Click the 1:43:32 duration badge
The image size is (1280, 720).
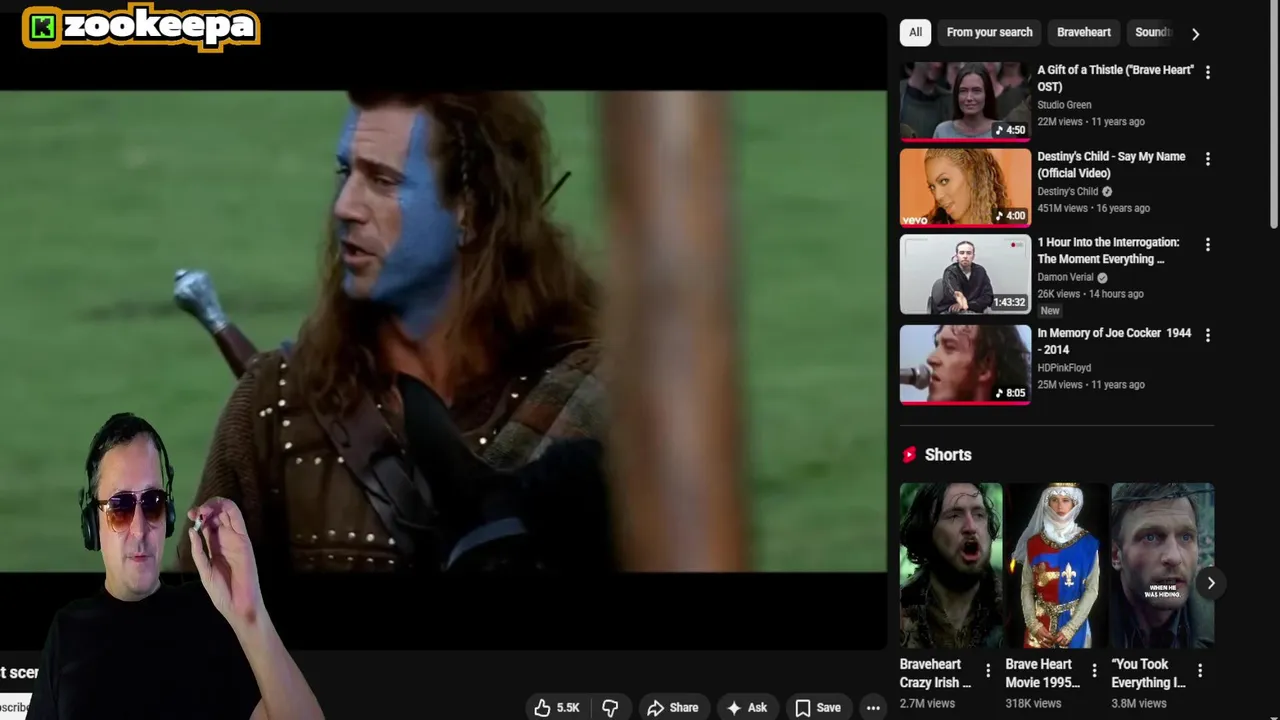click(x=1009, y=302)
